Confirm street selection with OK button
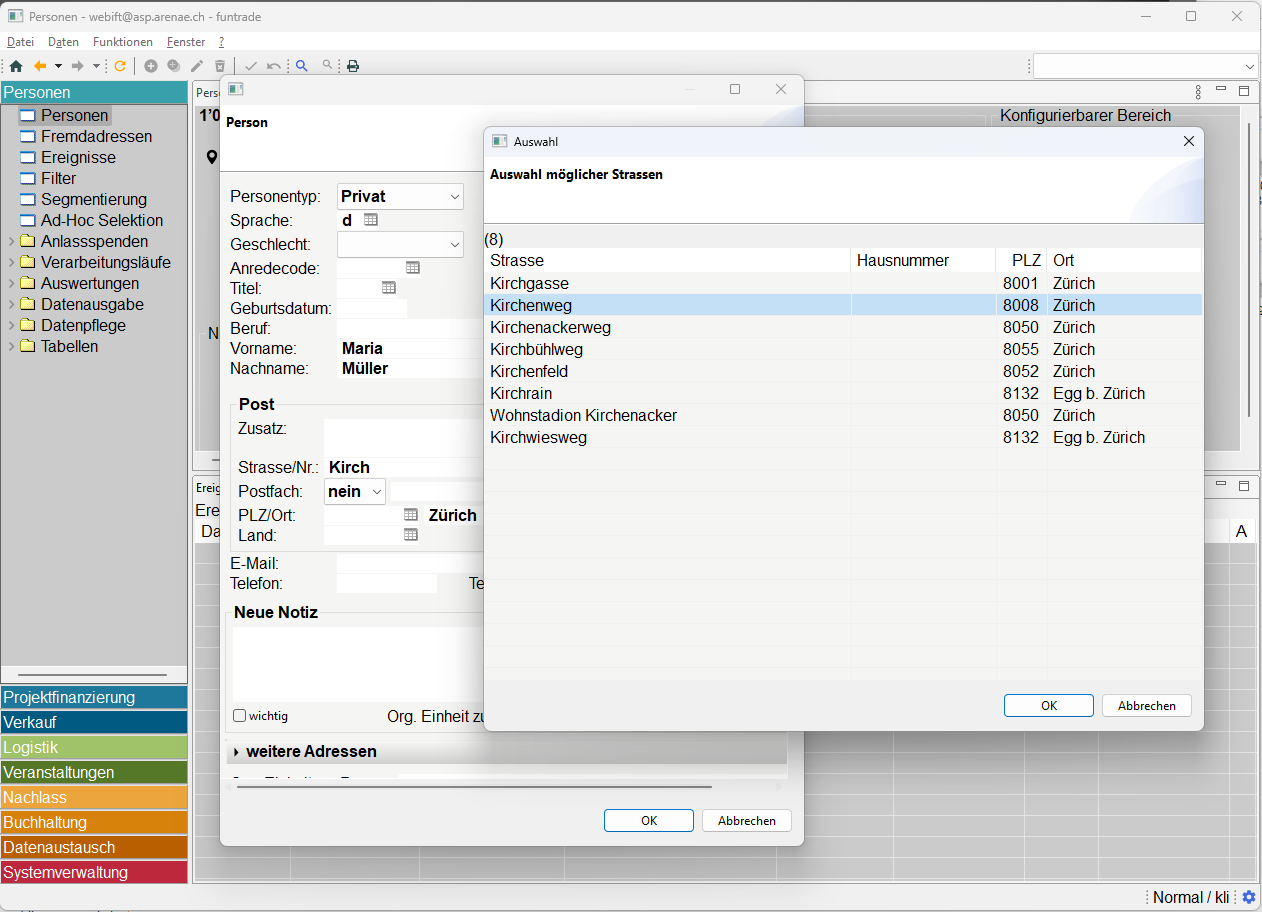The width and height of the screenshot is (1262, 912). coord(1048,705)
